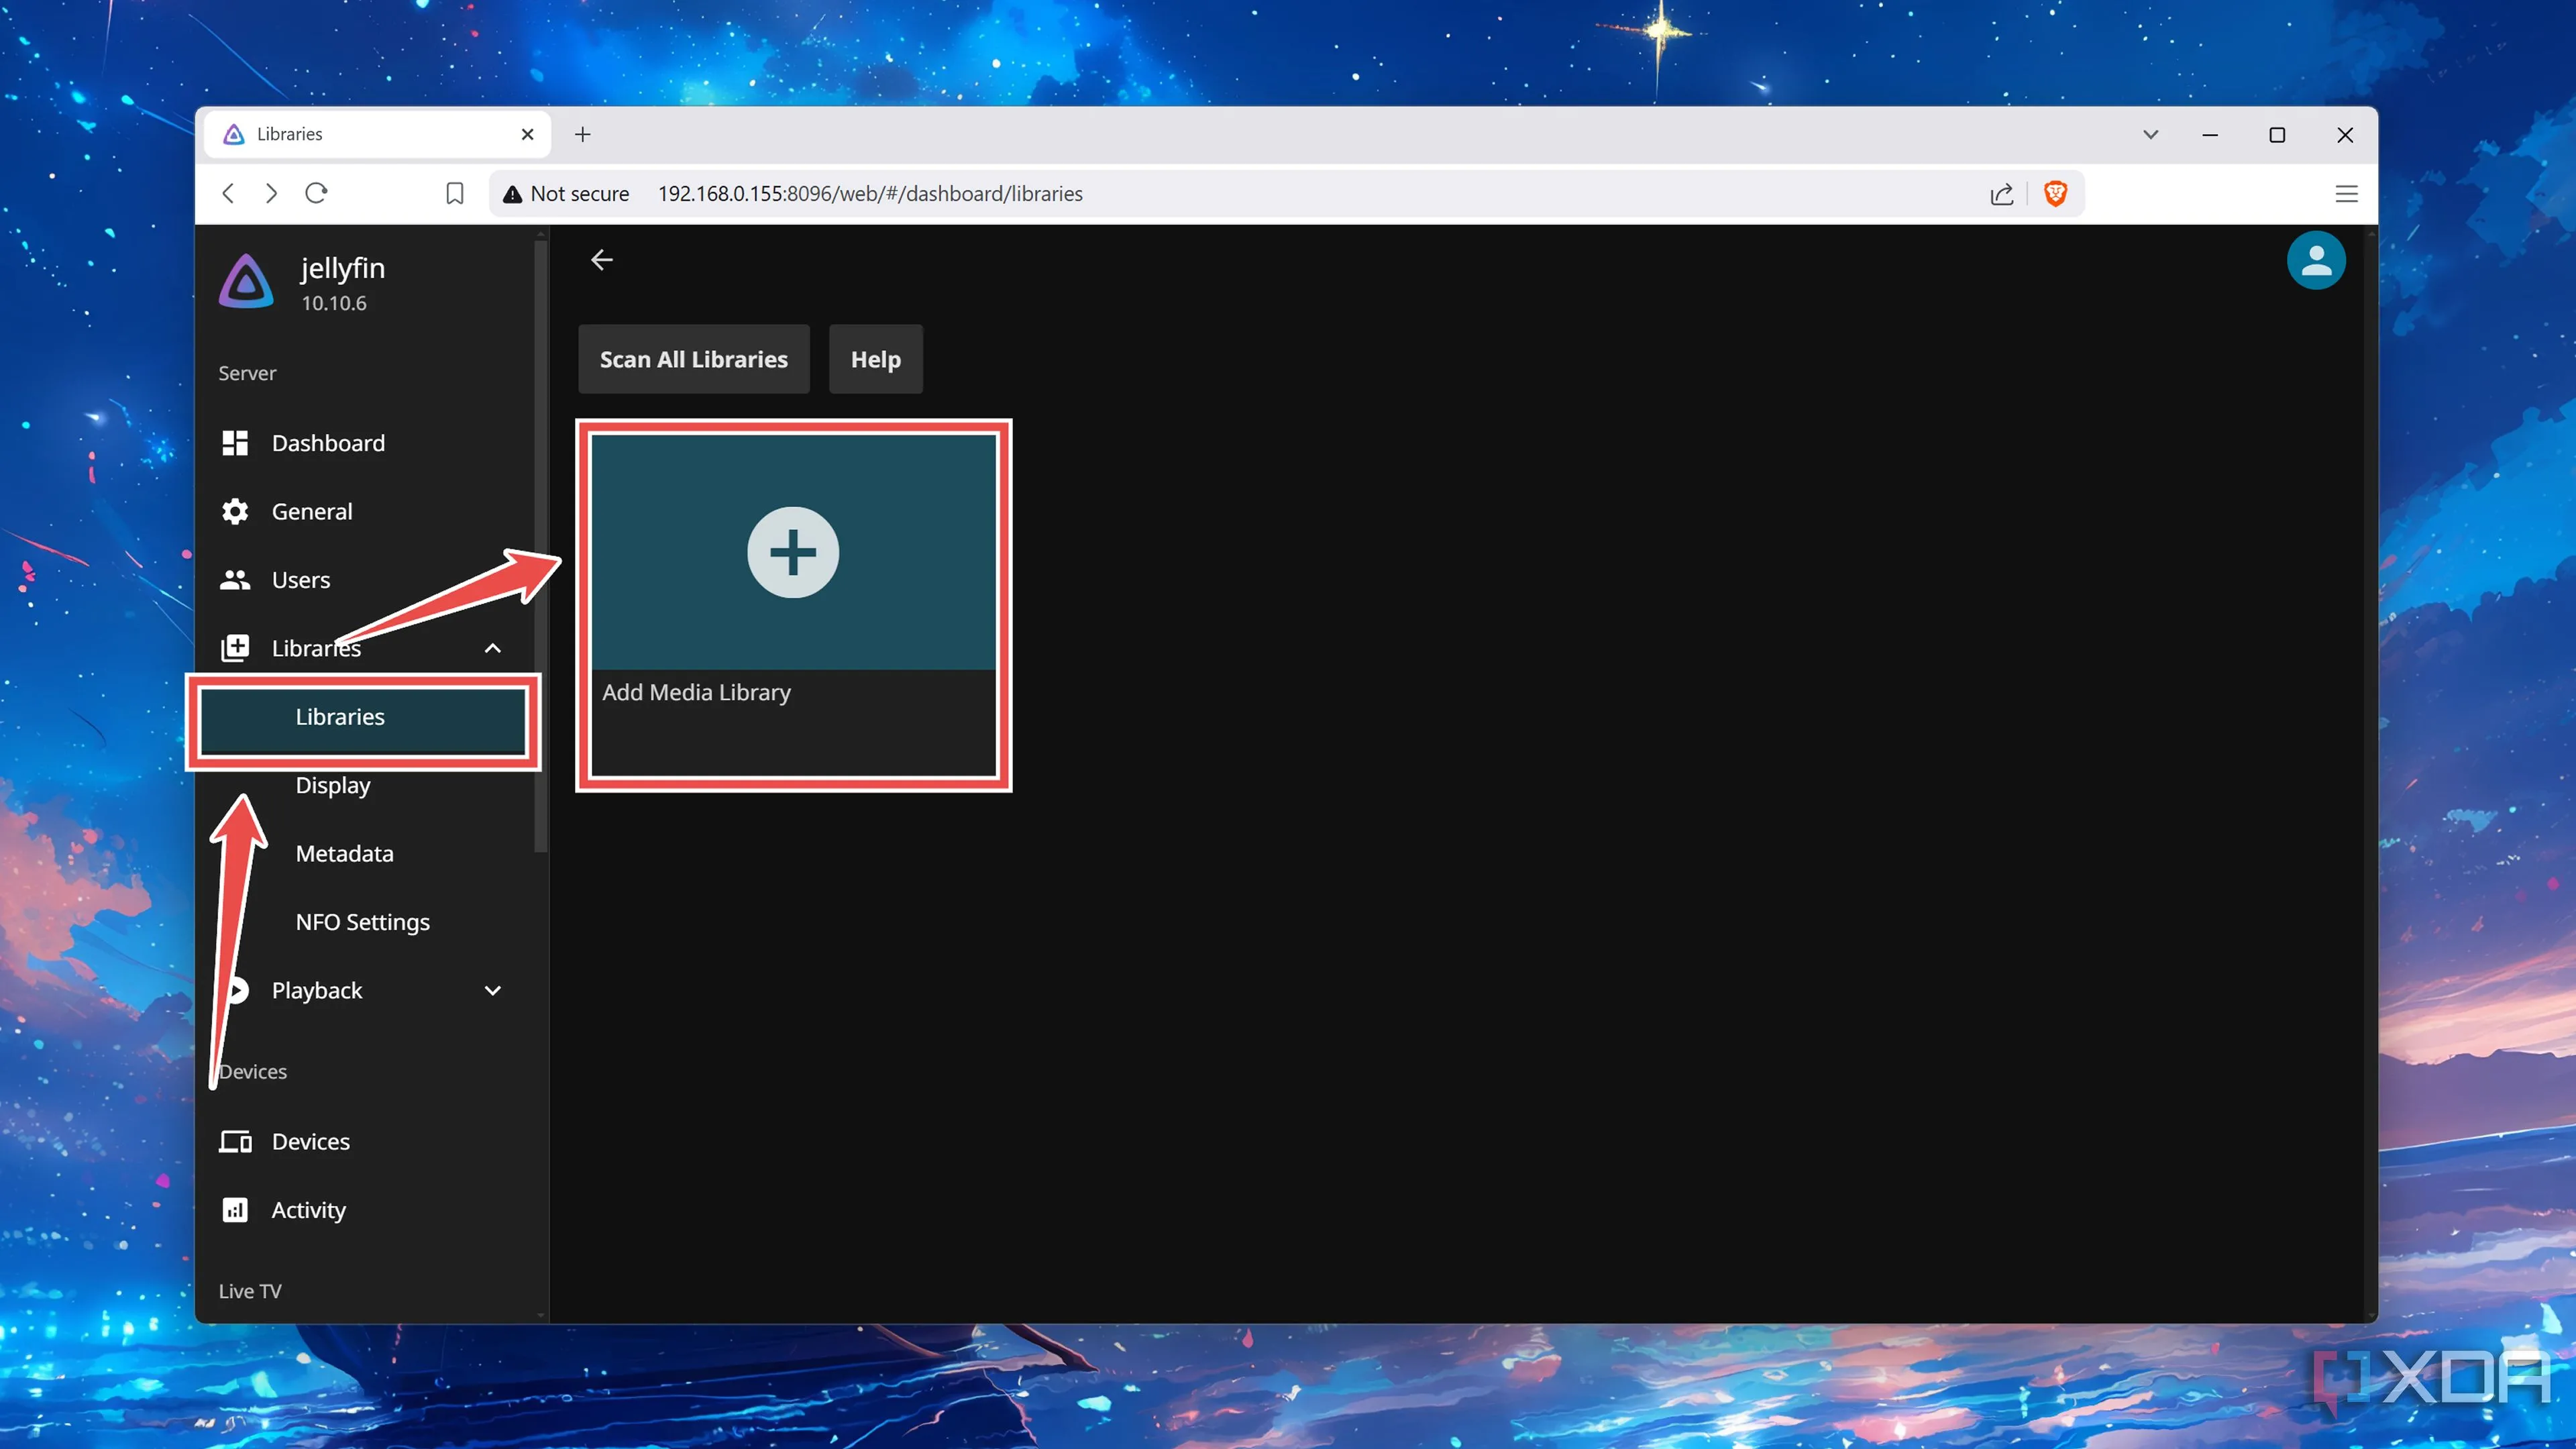The height and width of the screenshot is (1449, 2576).
Task: Collapse the Libraries sidebar section
Action: [492, 648]
